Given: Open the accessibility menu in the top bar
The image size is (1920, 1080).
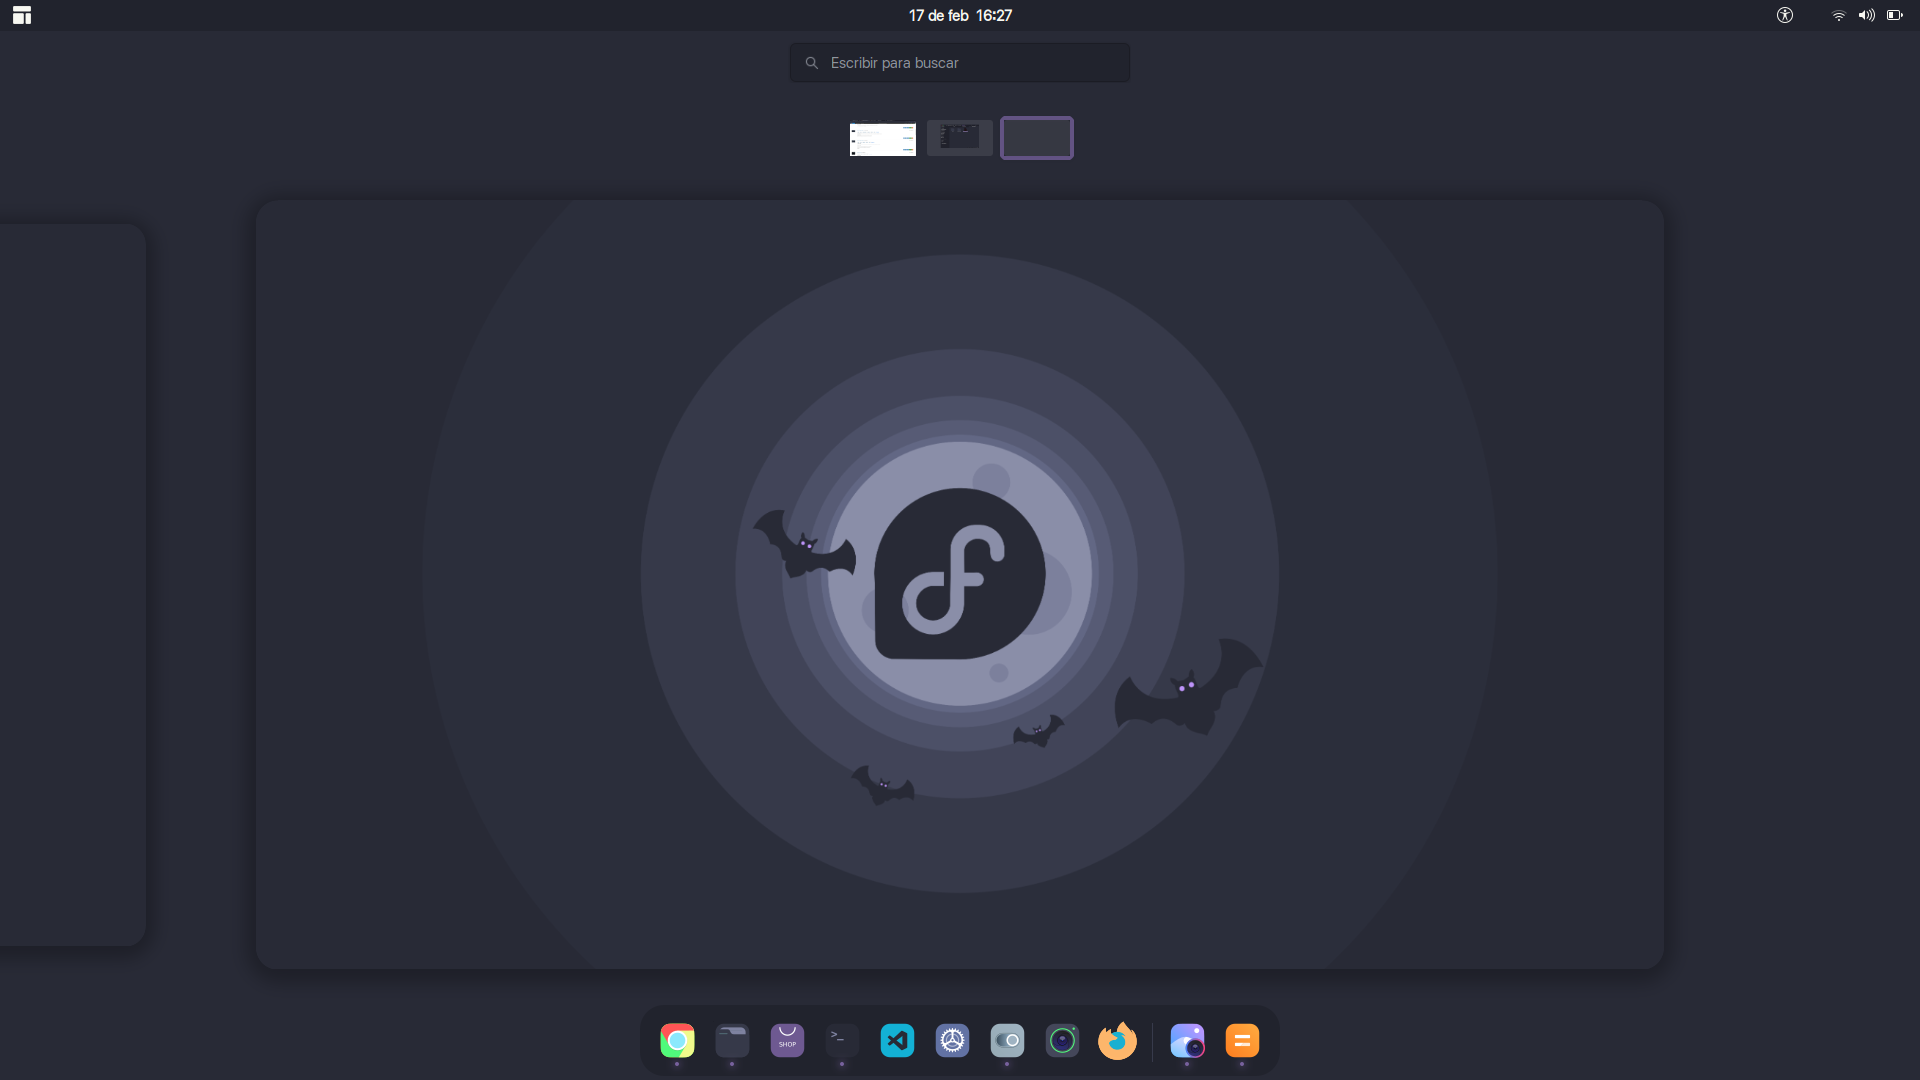Looking at the screenshot, I should (x=1785, y=15).
